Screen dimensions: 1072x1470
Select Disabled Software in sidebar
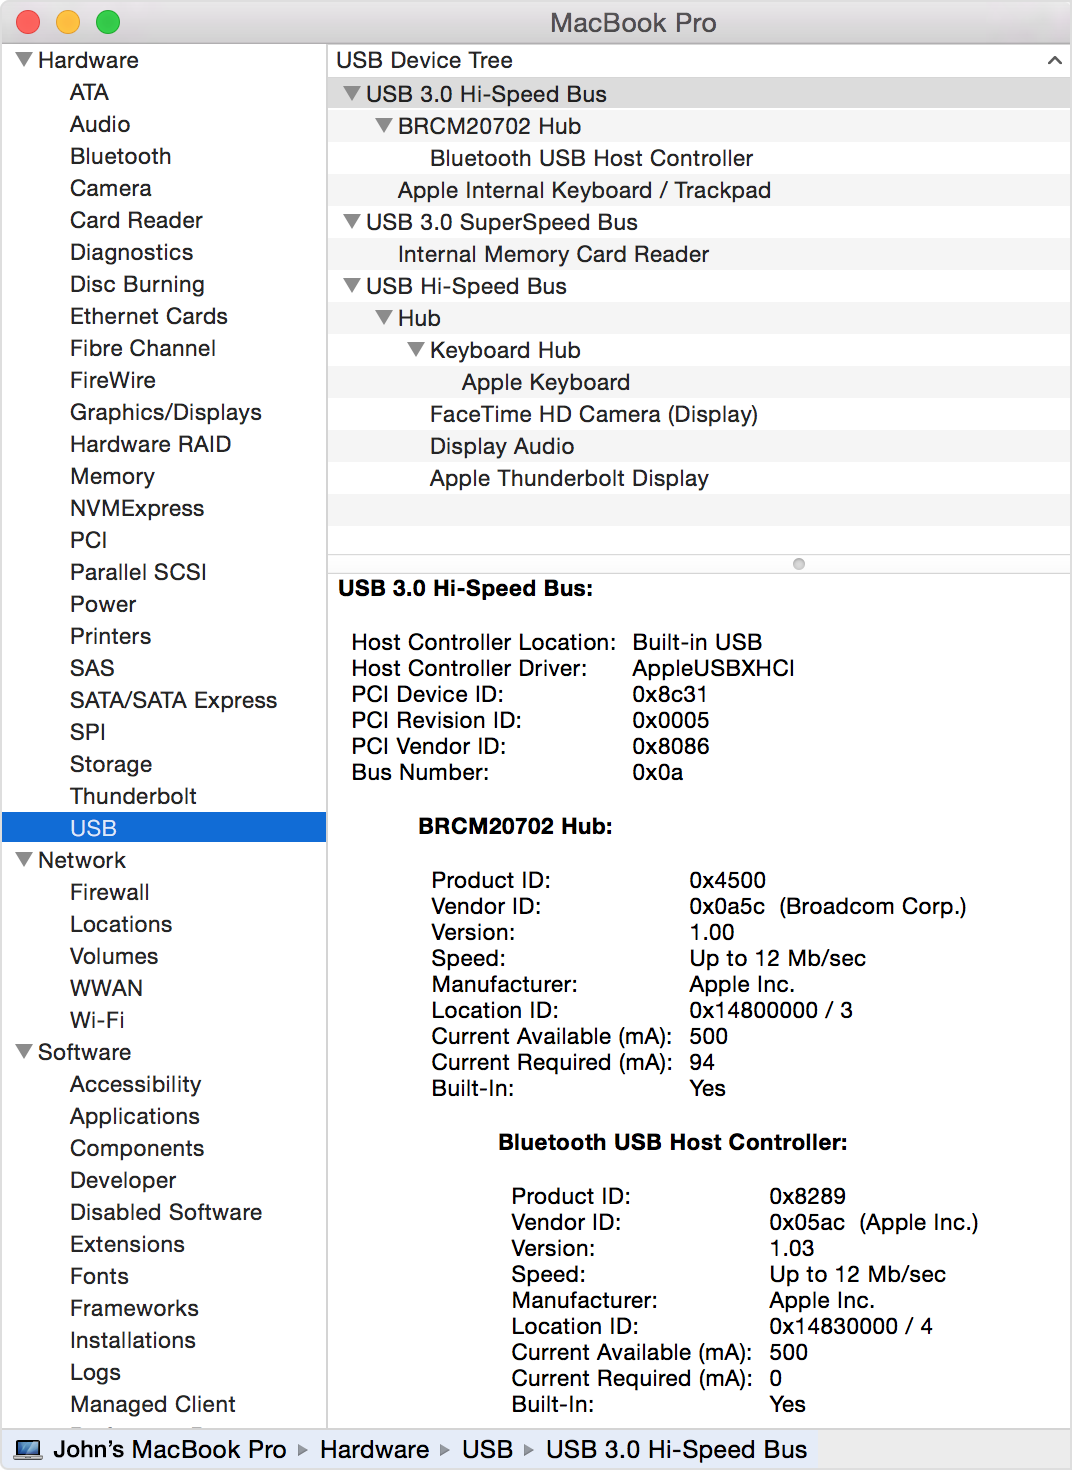pos(166,1213)
